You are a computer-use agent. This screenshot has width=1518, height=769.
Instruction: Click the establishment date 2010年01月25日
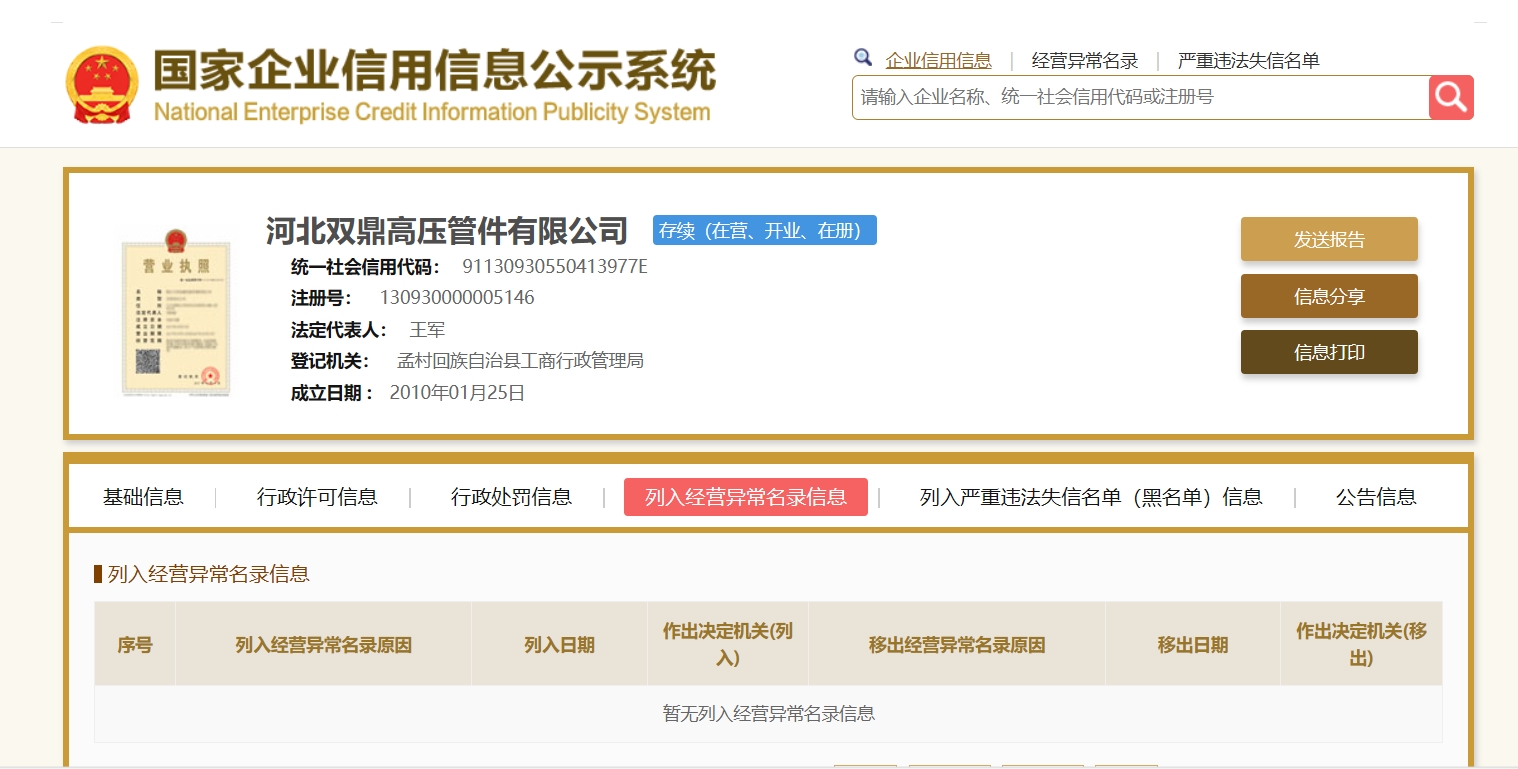[x=457, y=392]
